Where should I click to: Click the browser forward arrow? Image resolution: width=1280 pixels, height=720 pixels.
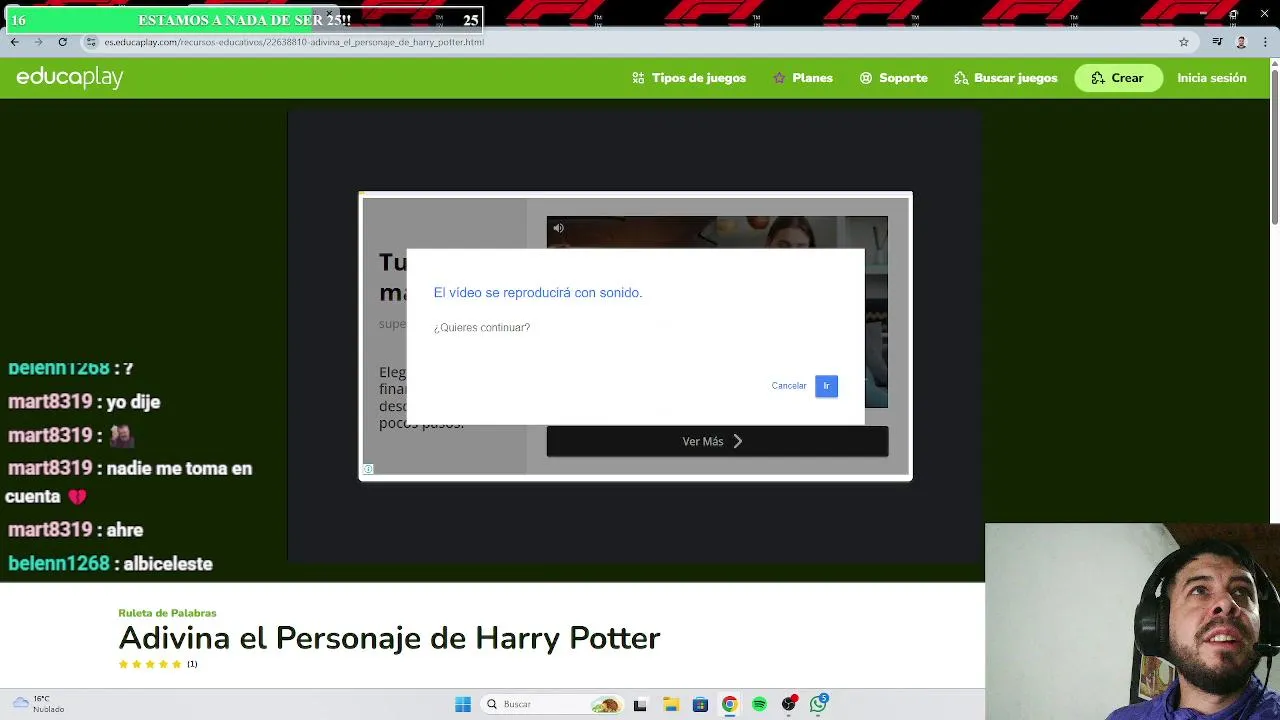coord(38,42)
